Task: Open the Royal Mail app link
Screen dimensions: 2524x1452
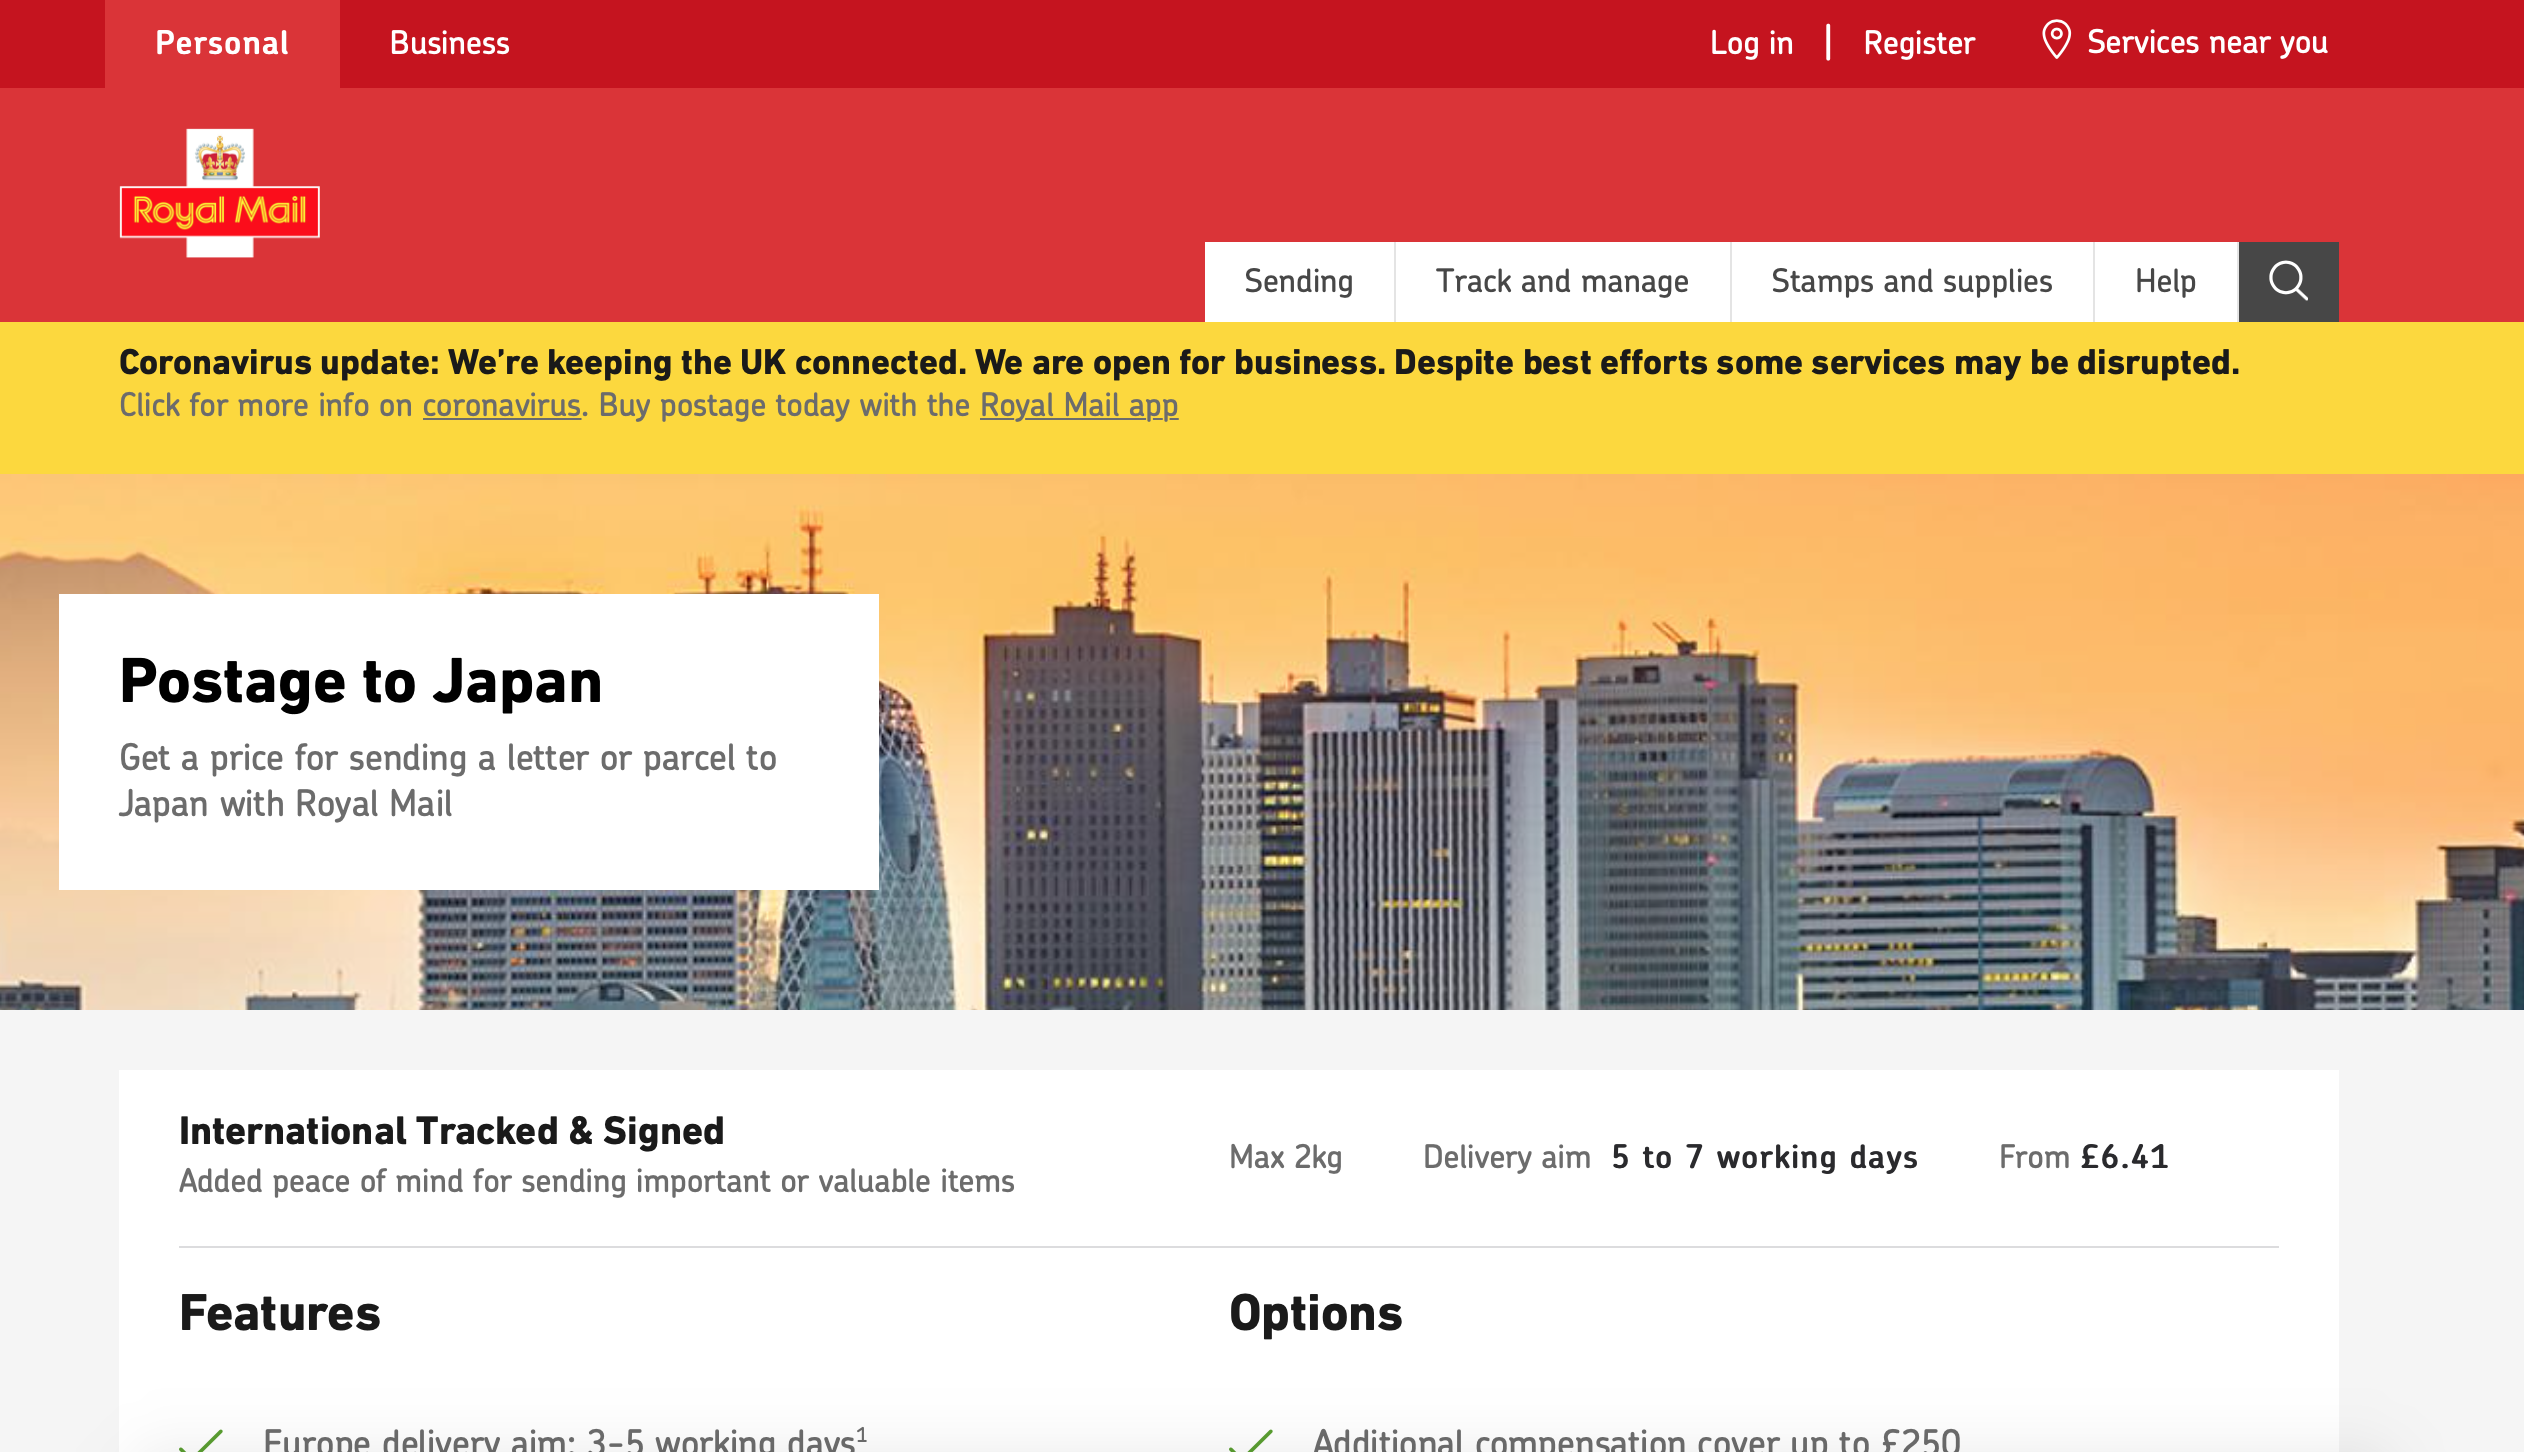Action: tap(1079, 405)
